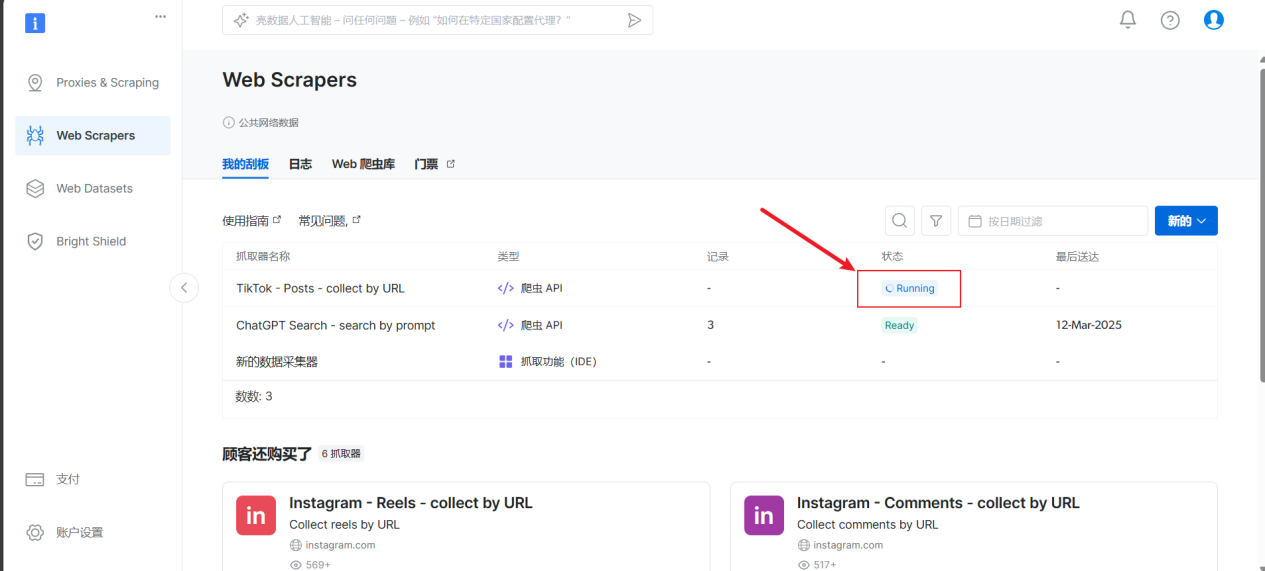Click the records value 3 in ChatGPT row

click(710, 325)
